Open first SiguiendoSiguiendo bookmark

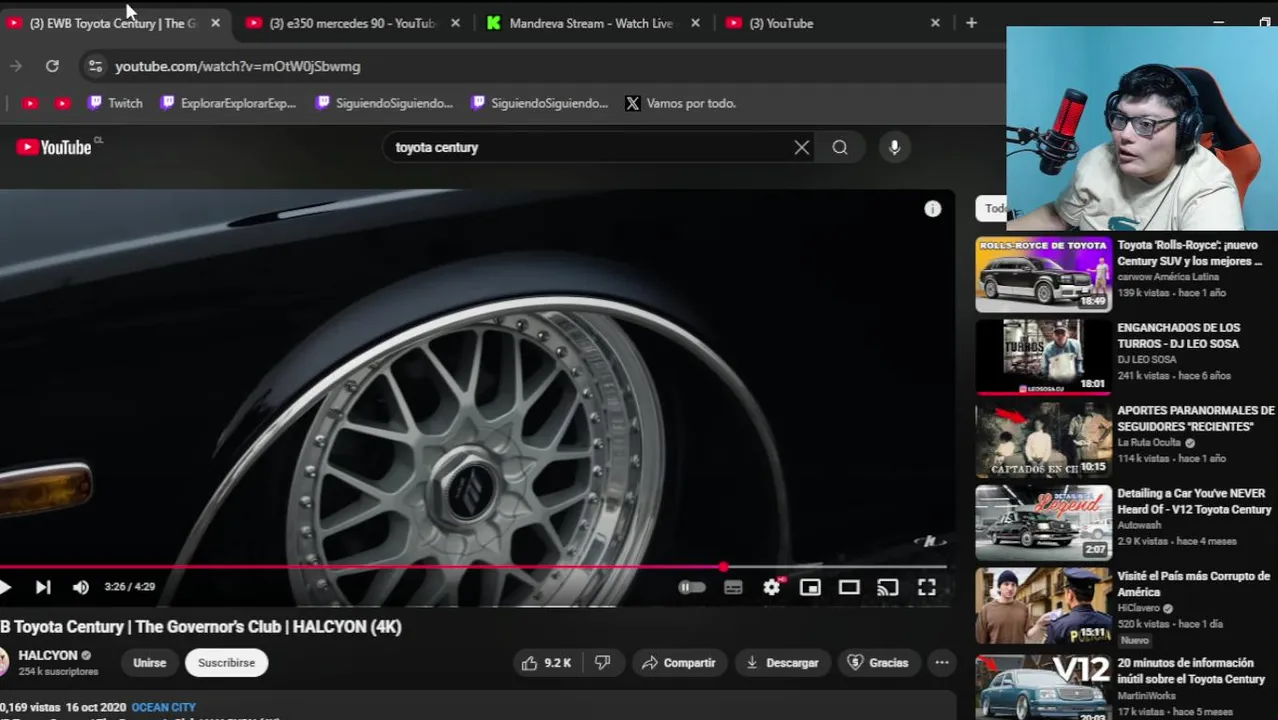coord(384,103)
